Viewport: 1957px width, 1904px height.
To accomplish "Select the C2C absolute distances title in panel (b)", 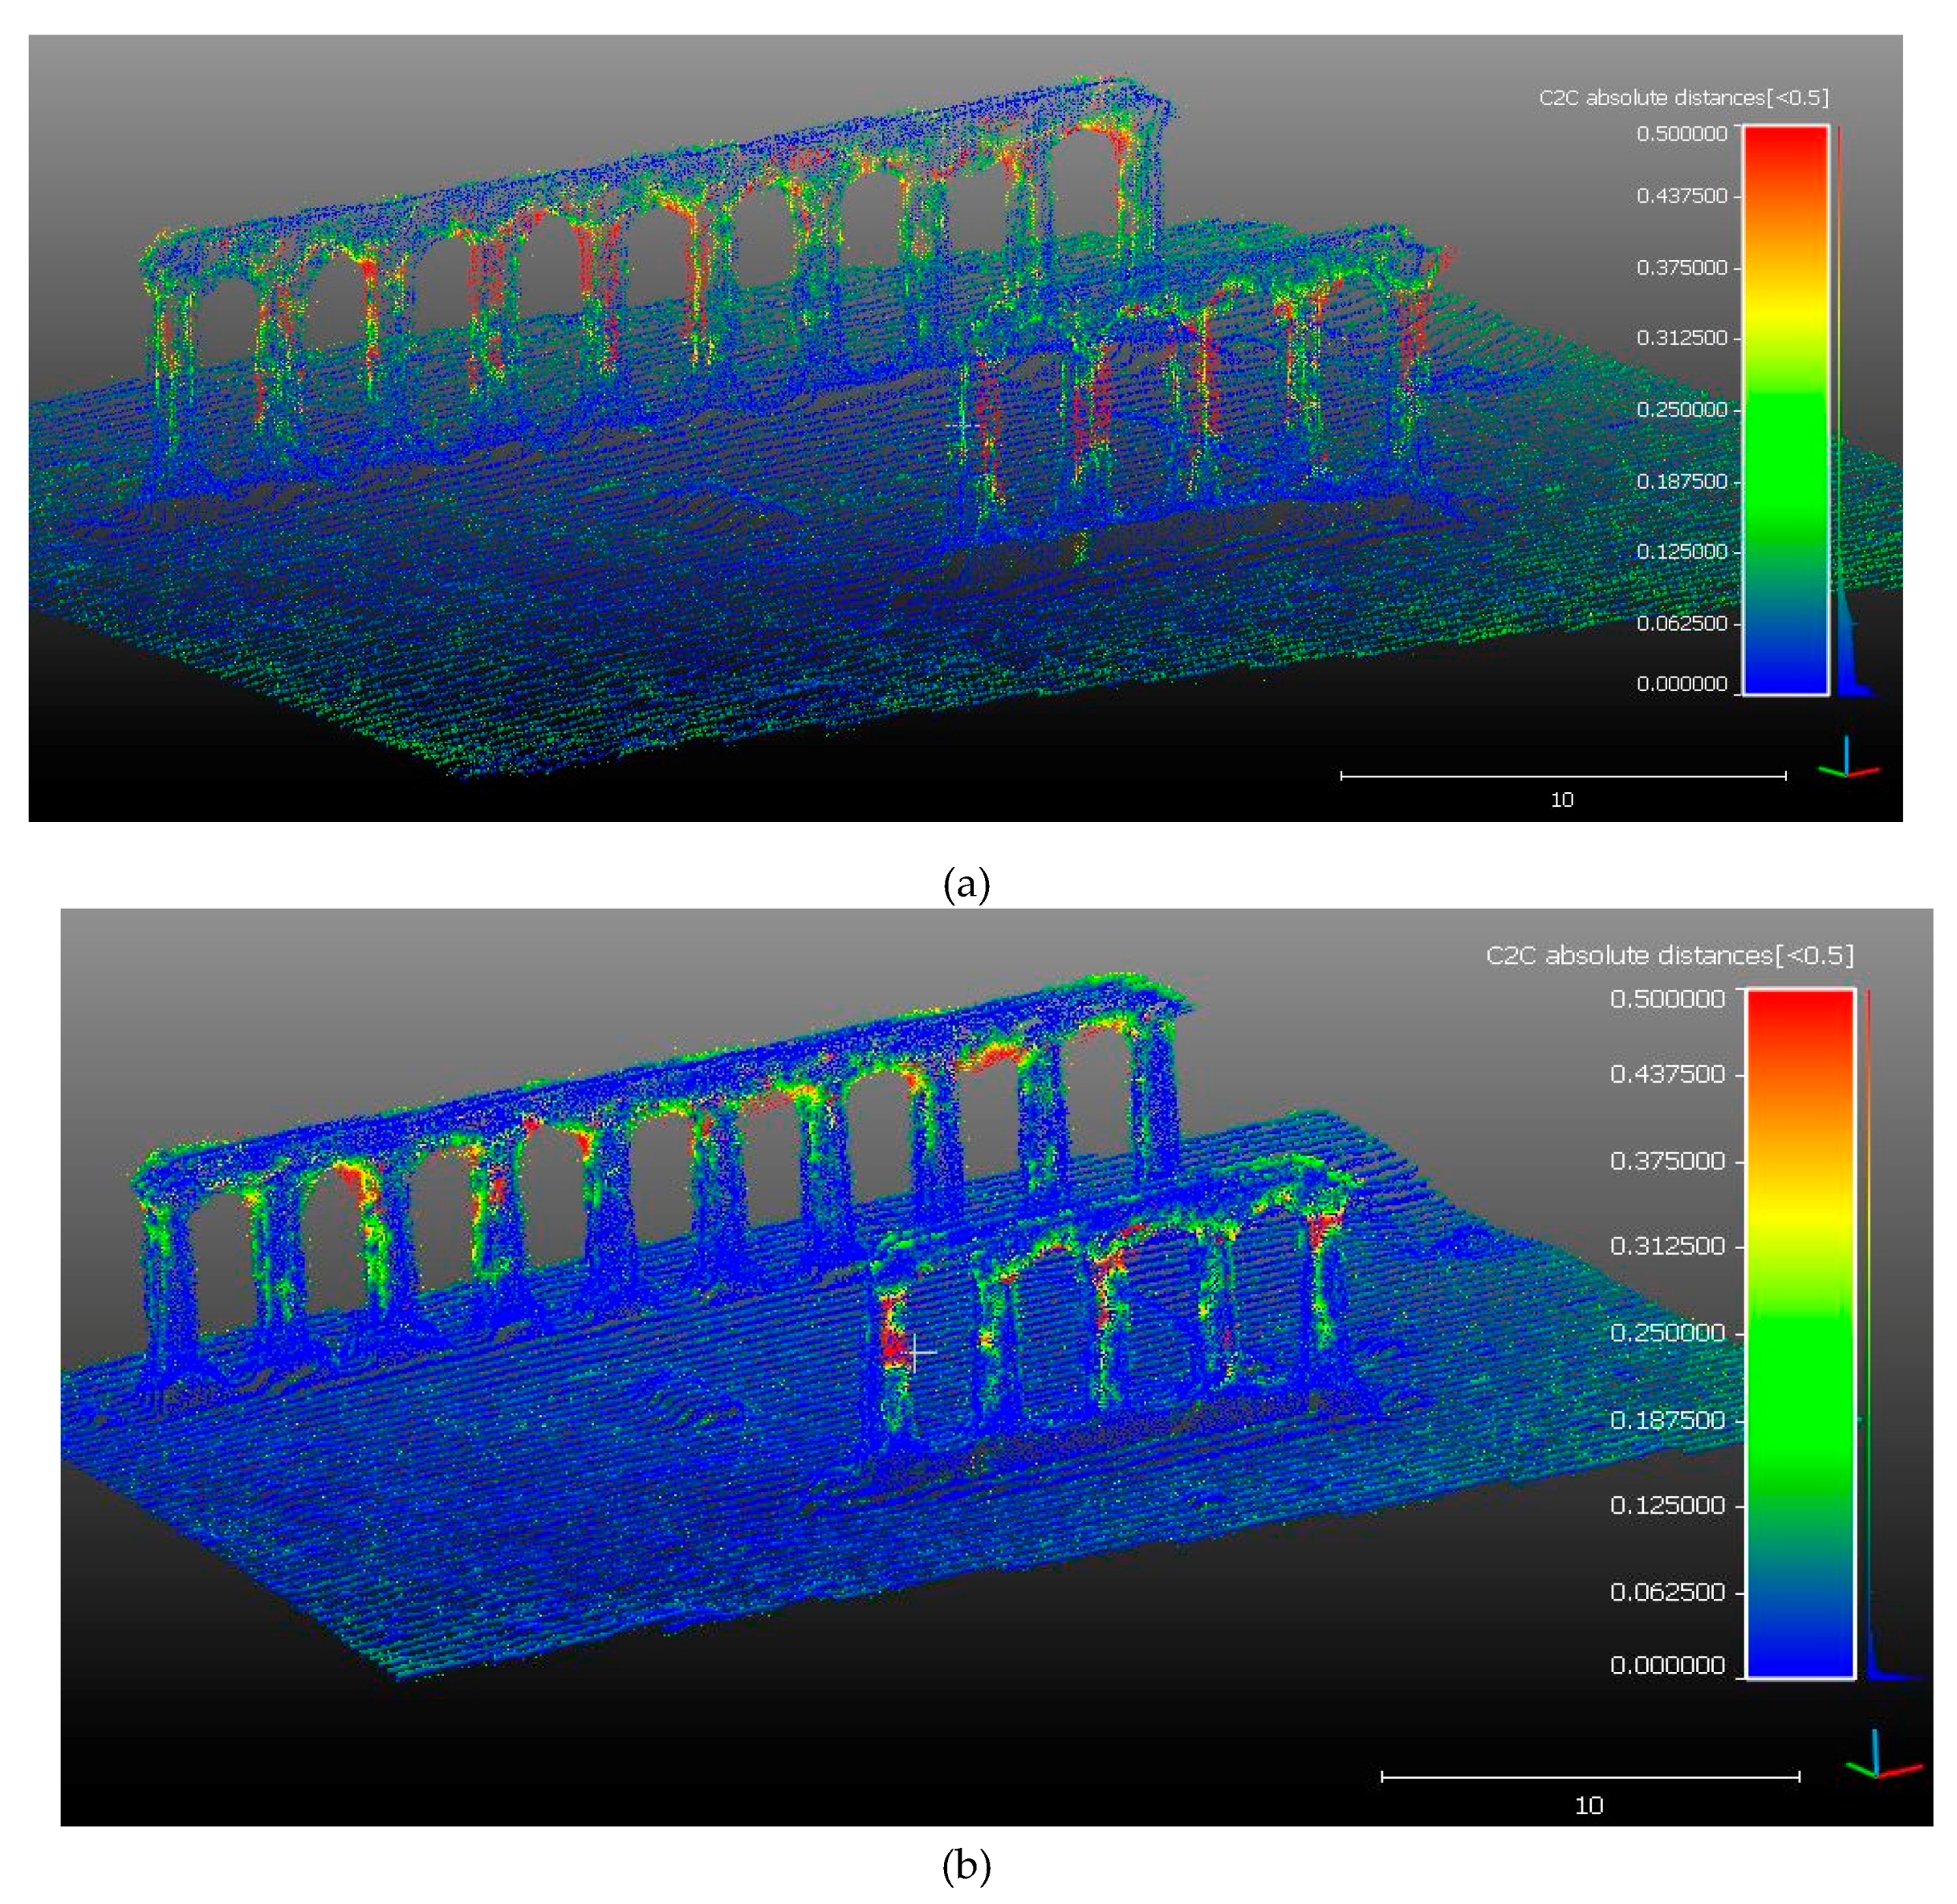I will tap(1669, 955).
